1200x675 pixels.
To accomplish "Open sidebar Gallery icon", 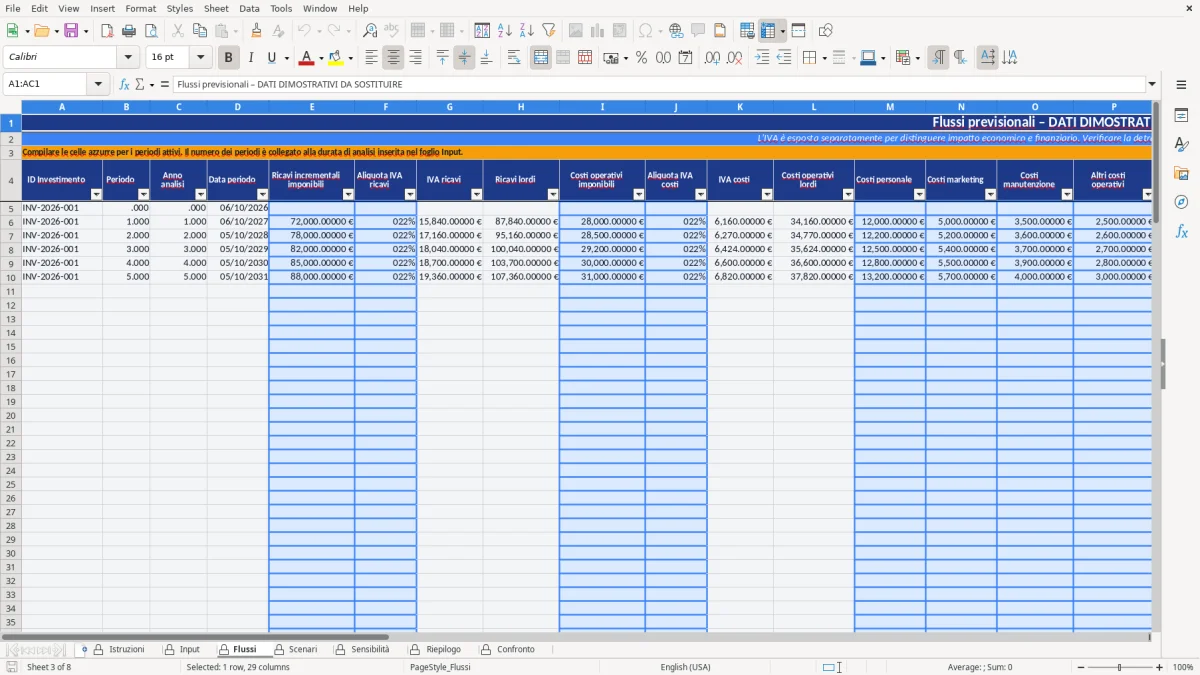I will [1181, 173].
